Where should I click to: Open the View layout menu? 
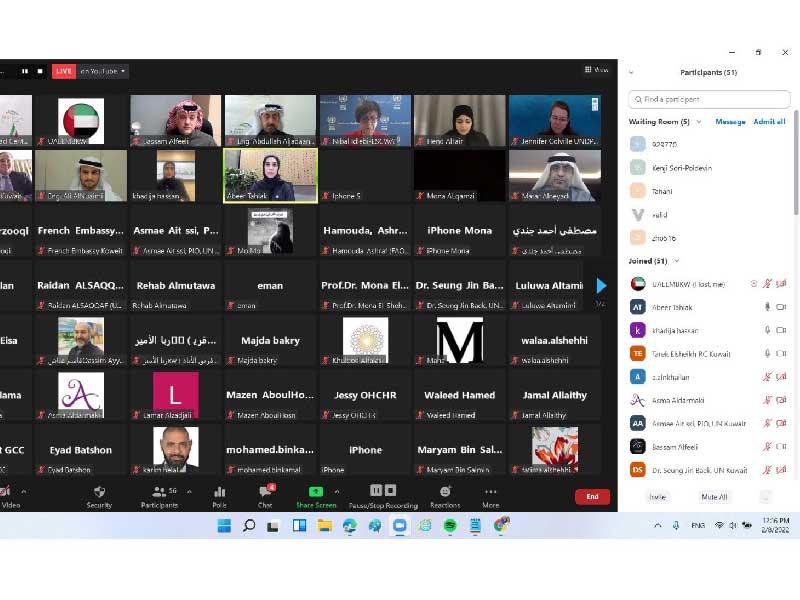click(x=597, y=70)
